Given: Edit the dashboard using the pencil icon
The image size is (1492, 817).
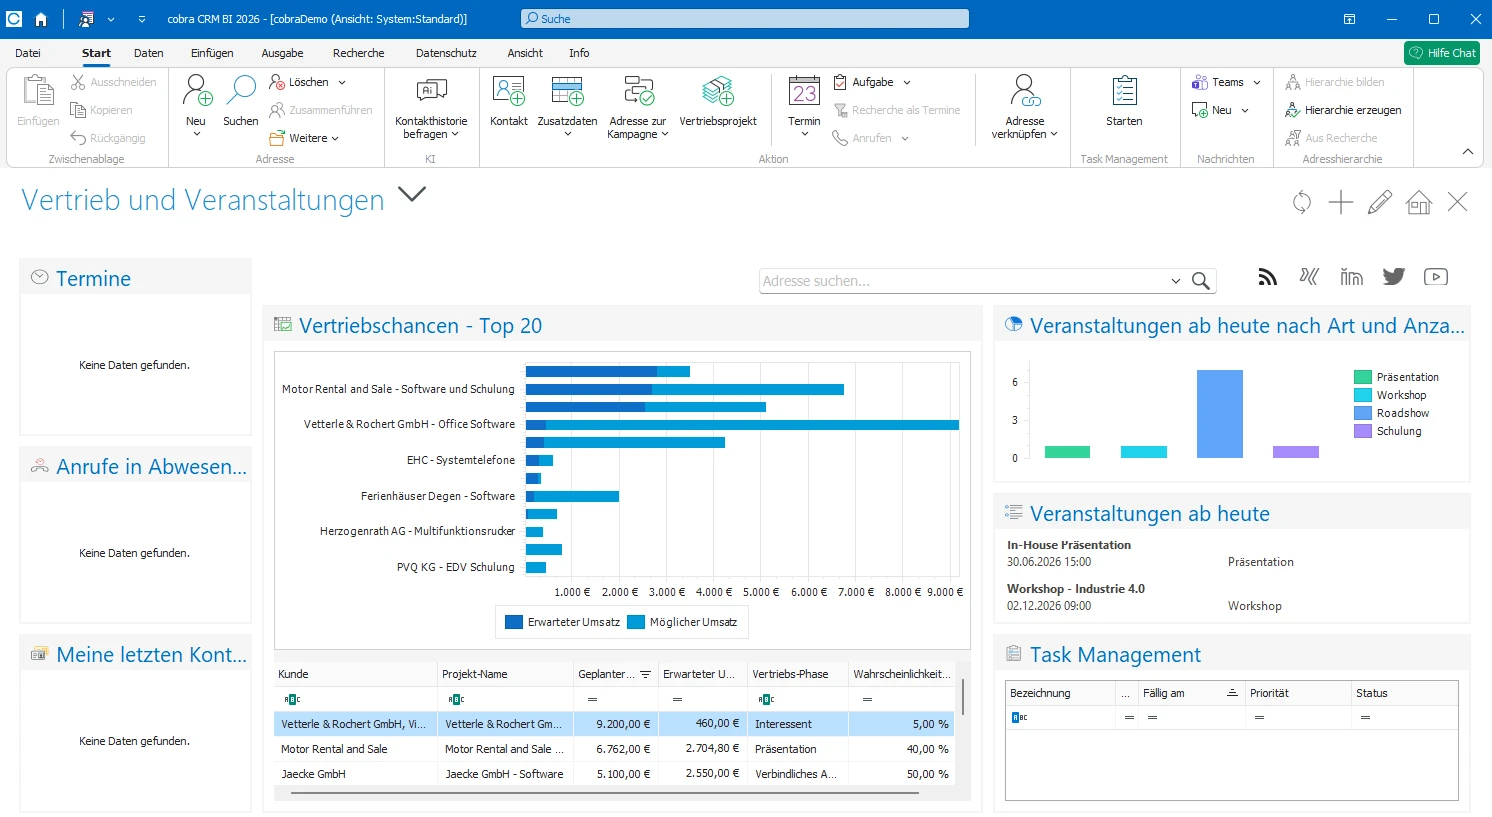Looking at the screenshot, I should tap(1380, 202).
